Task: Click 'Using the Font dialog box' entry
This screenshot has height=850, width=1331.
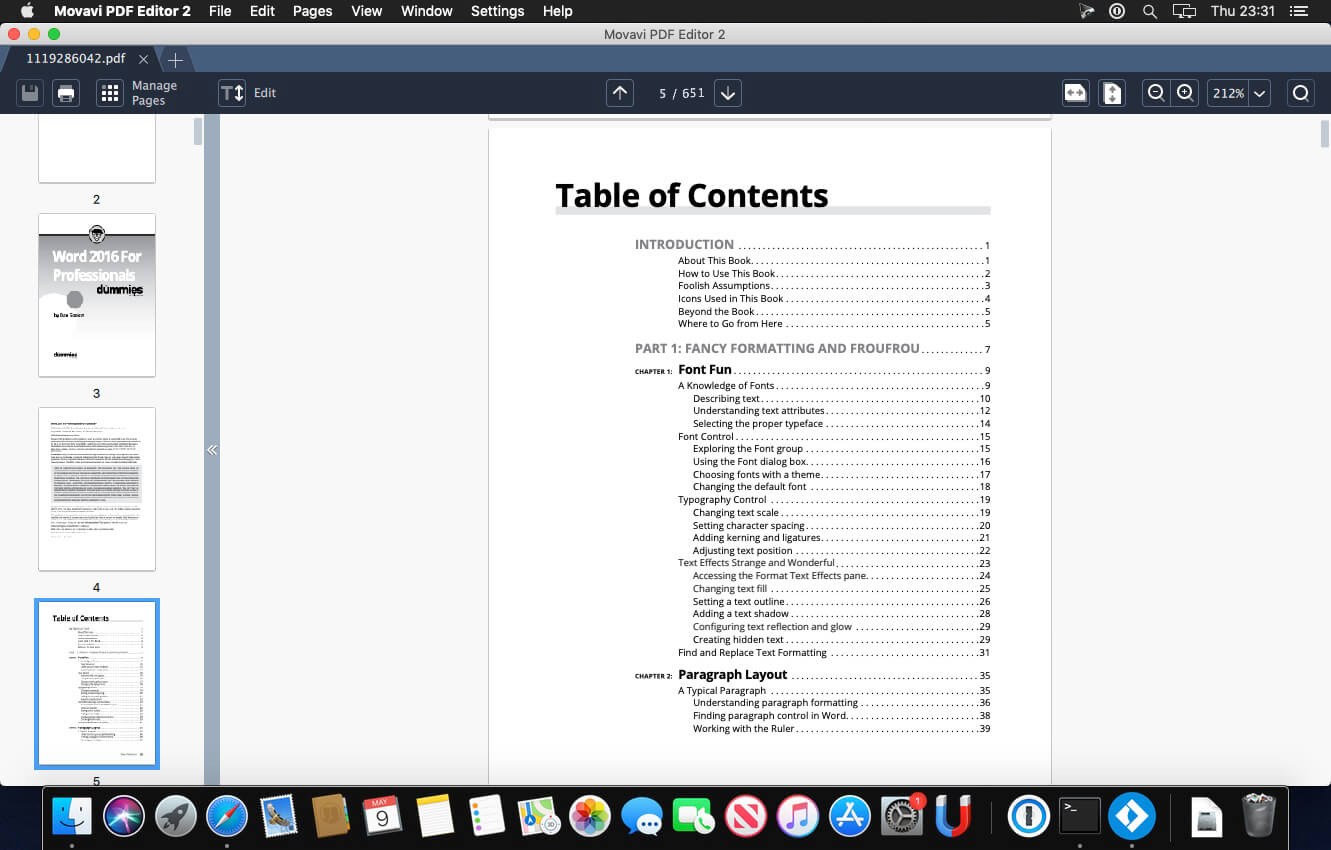Action: [x=750, y=462]
